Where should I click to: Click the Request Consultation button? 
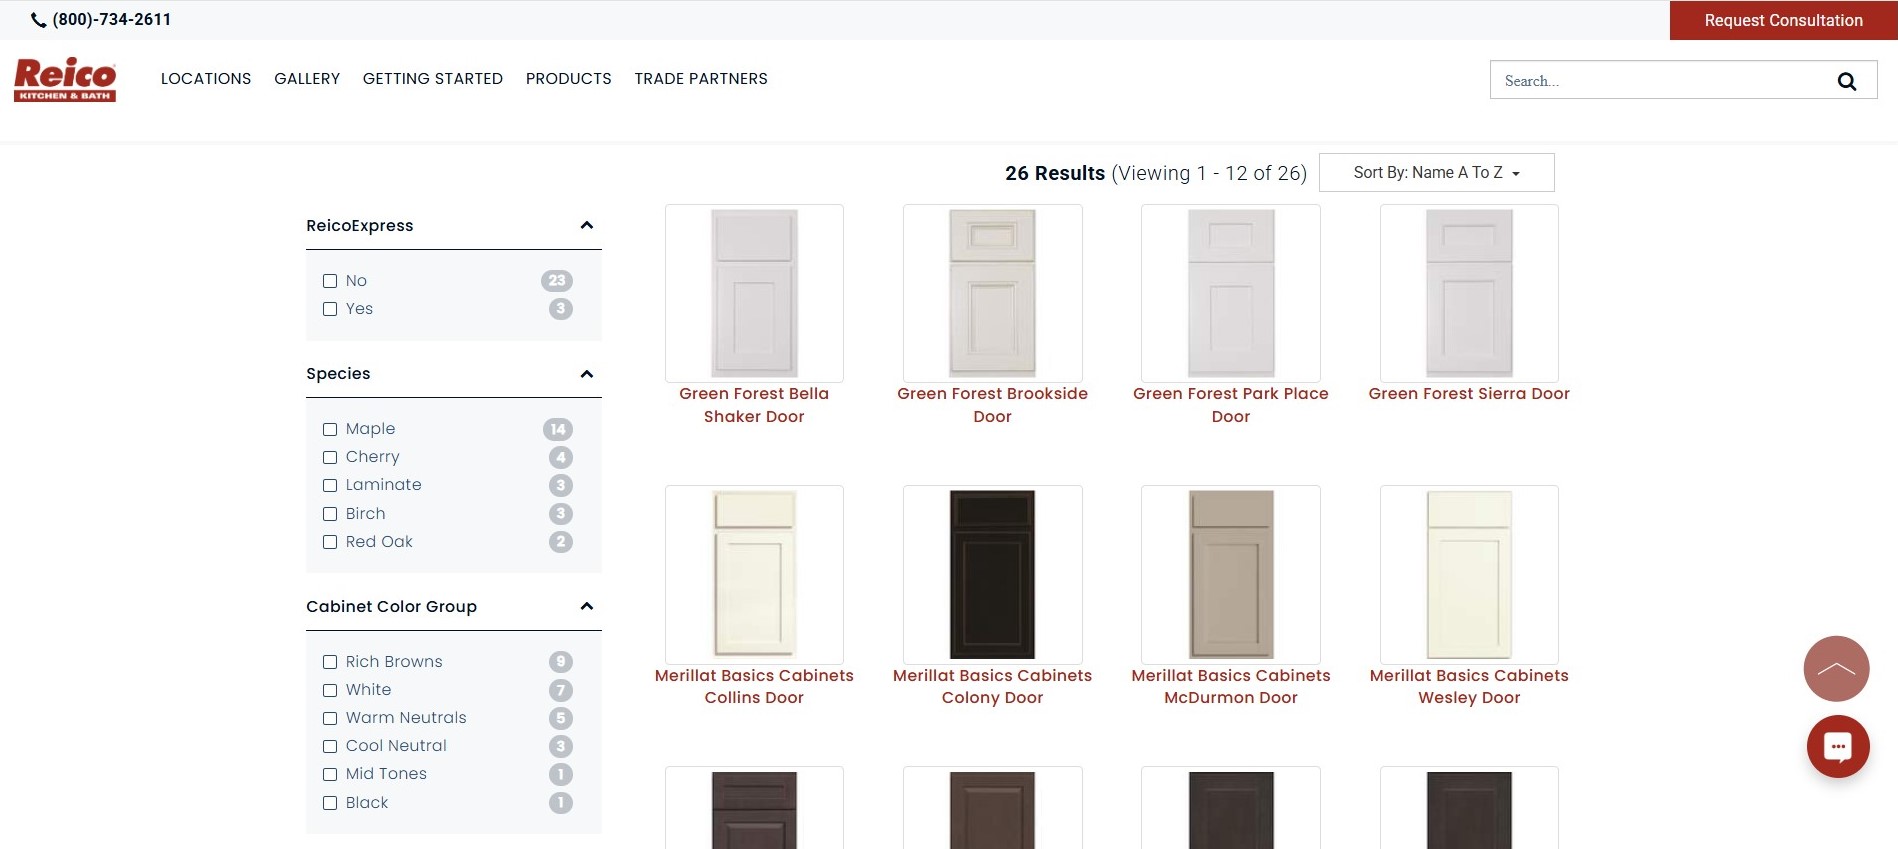(1783, 20)
